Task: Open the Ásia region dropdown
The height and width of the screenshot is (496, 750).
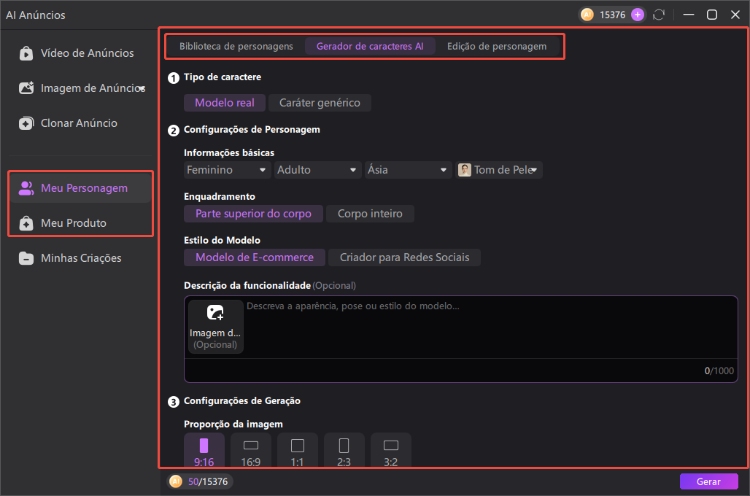Action: coord(408,170)
